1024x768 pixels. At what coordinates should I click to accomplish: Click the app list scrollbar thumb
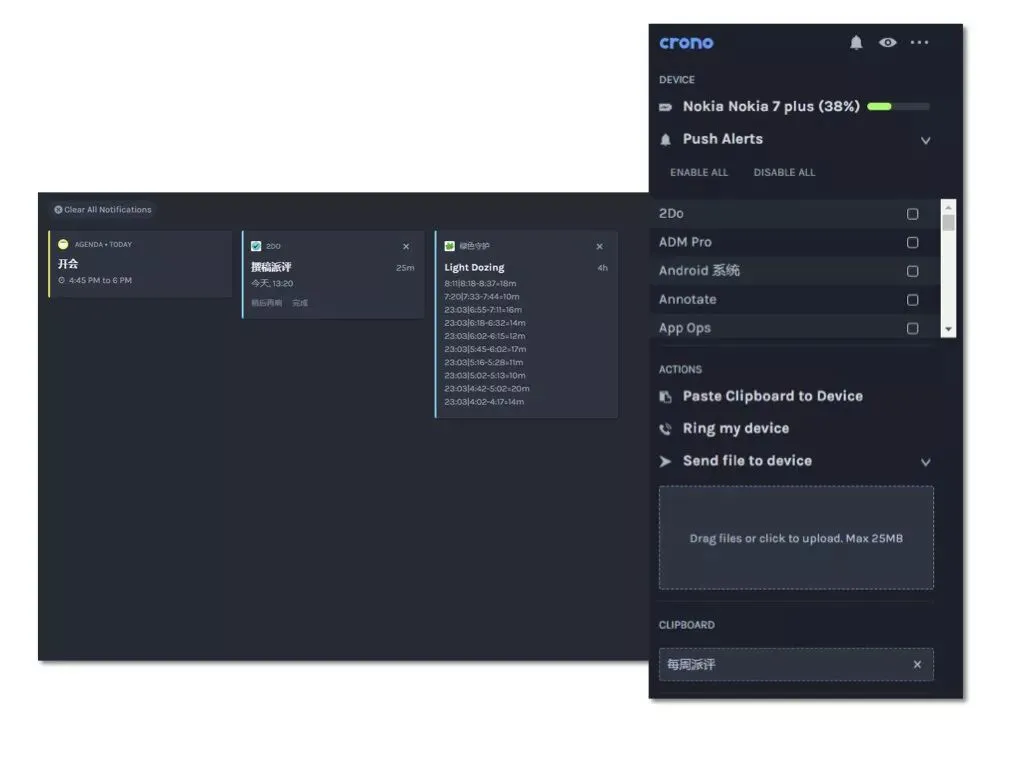point(948,223)
